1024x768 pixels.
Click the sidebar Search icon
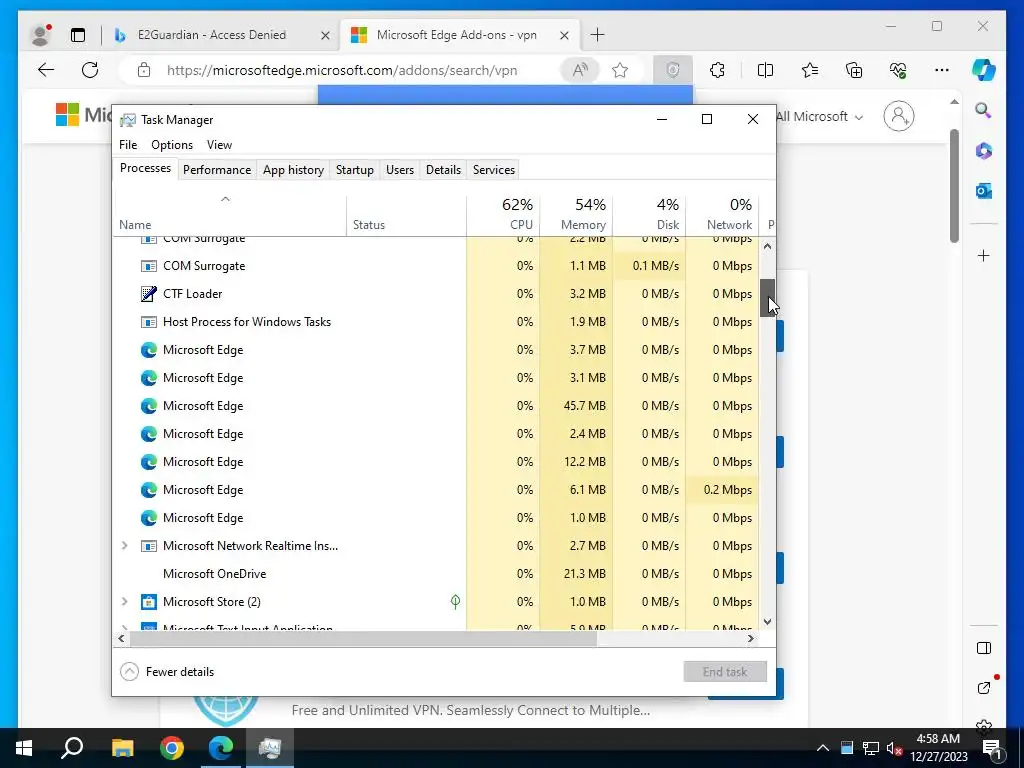(x=984, y=110)
